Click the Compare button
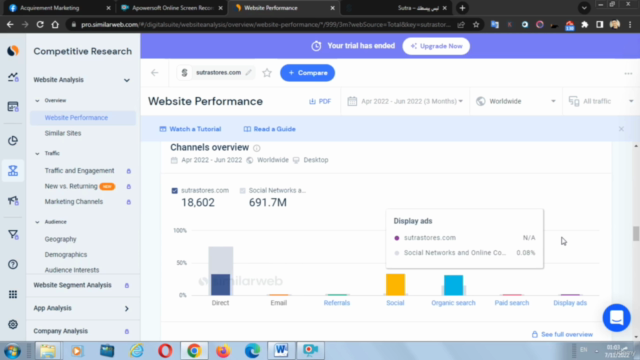The height and width of the screenshot is (360, 640). (307, 73)
